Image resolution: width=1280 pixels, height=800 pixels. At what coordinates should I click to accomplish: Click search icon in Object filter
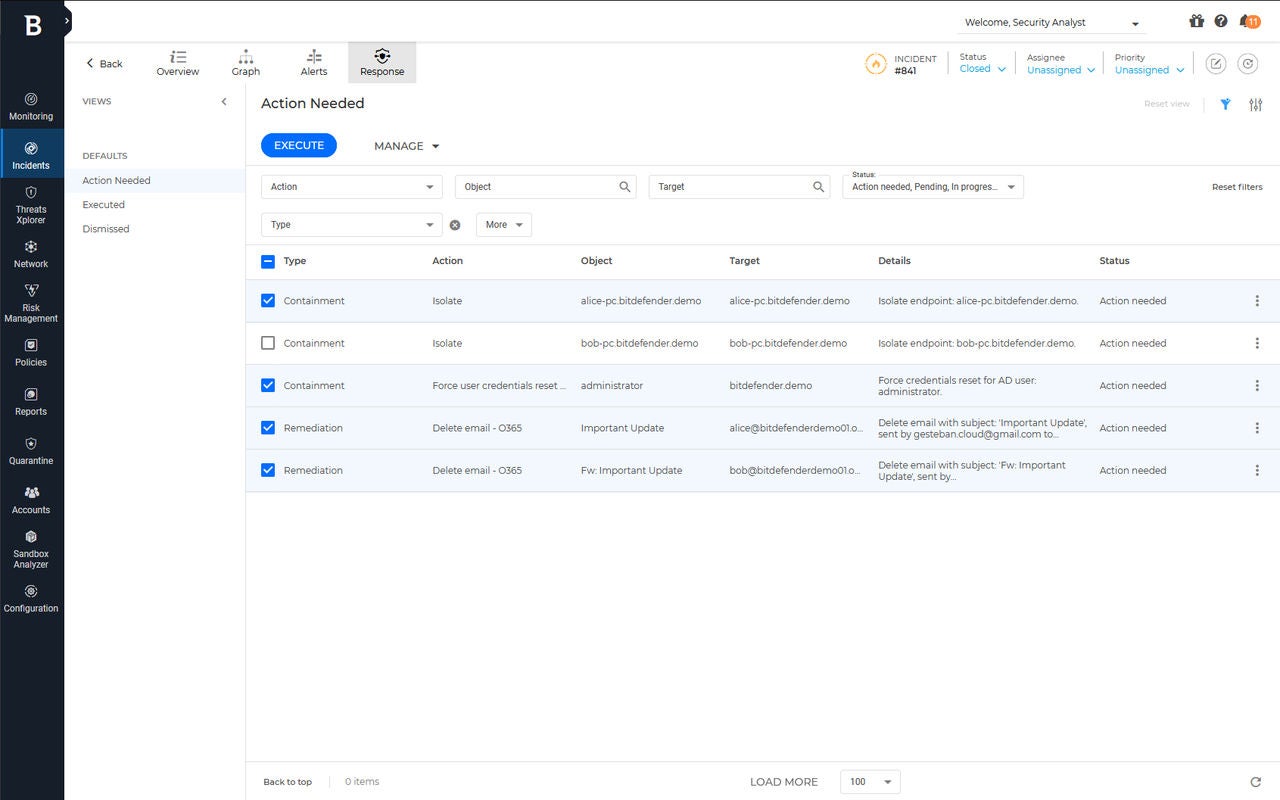625,187
